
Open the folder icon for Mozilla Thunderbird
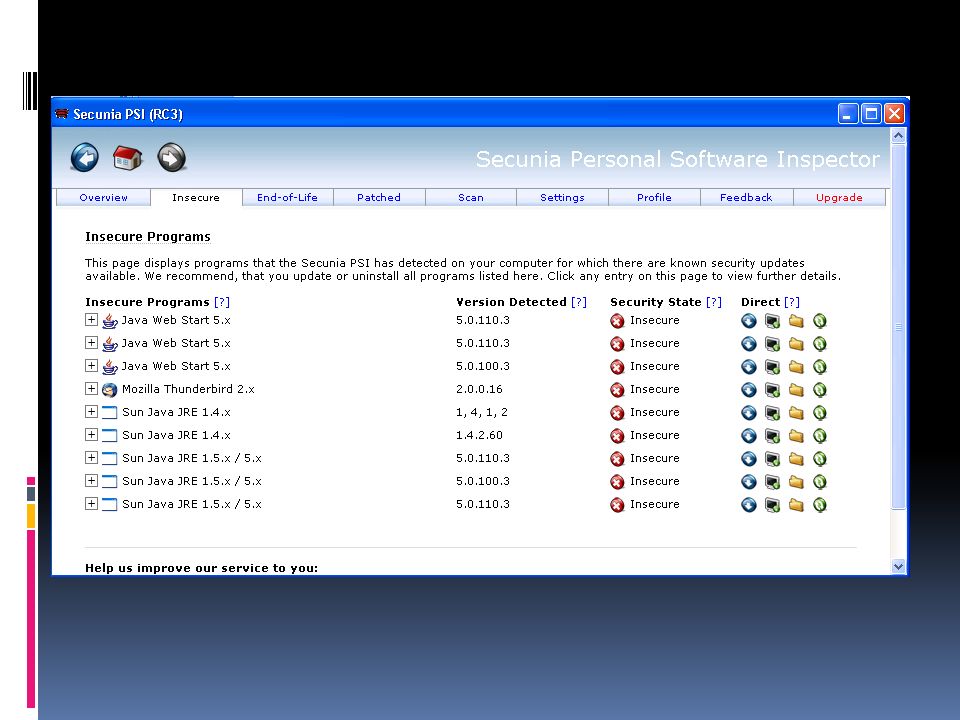pyautogui.click(x=796, y=389)
